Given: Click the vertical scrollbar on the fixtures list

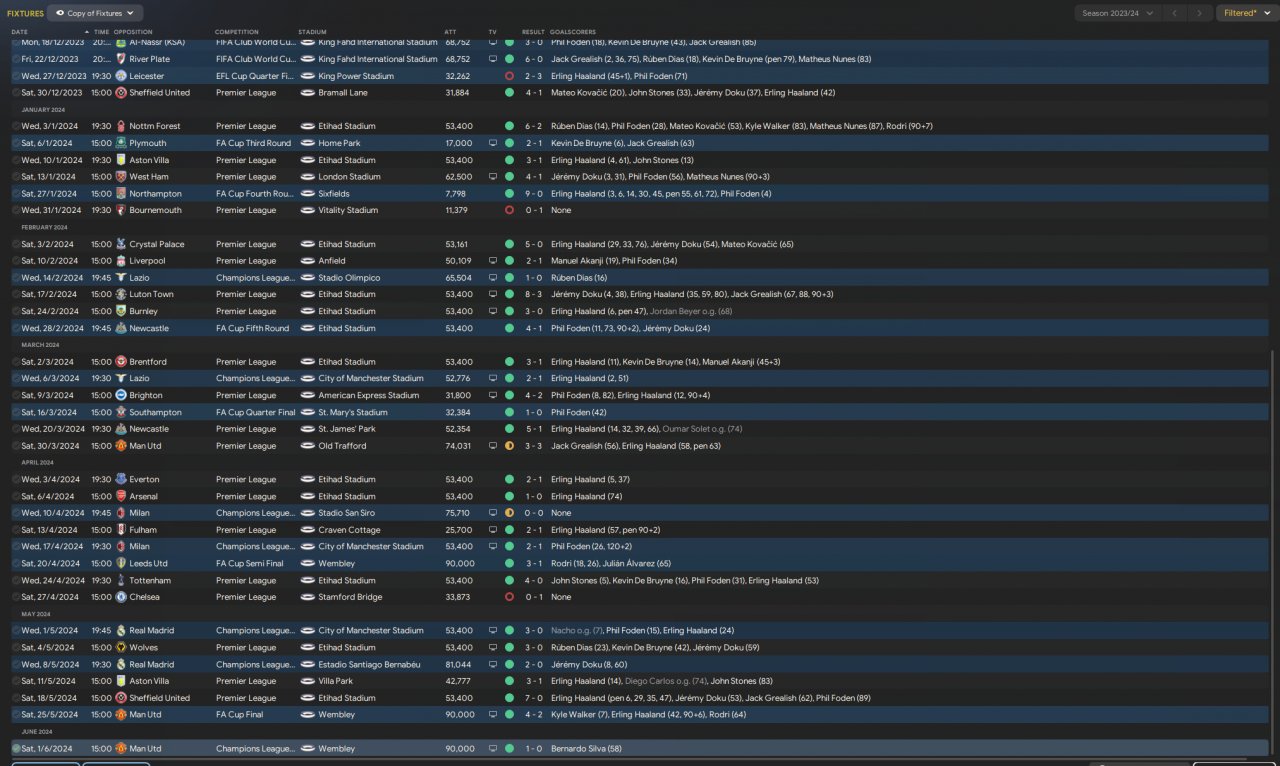Looking at the screenshot, I should [1274, 550].
